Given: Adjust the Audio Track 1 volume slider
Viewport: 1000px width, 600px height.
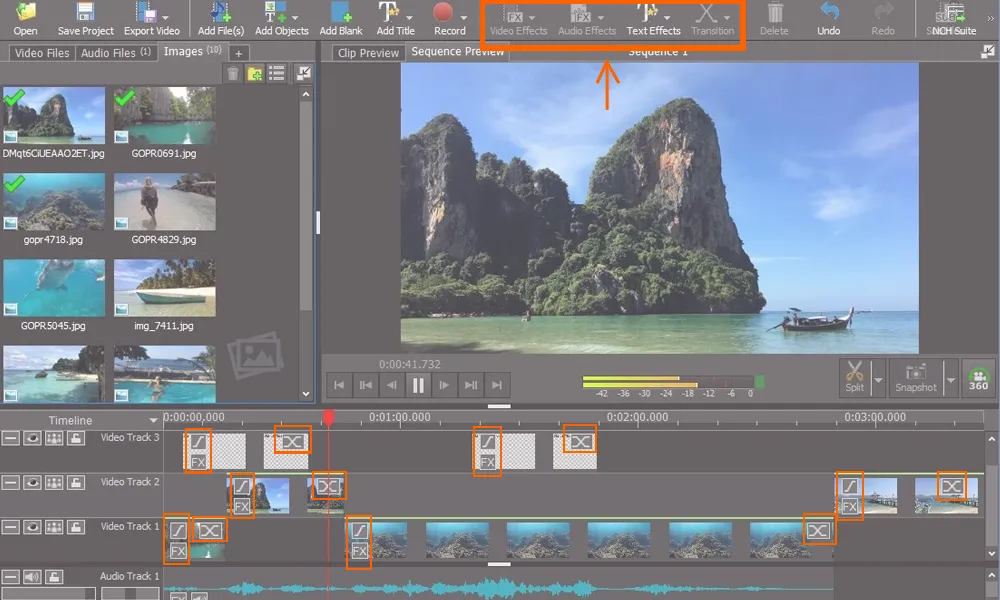Looking at the screenshot, I should point(48,594).
